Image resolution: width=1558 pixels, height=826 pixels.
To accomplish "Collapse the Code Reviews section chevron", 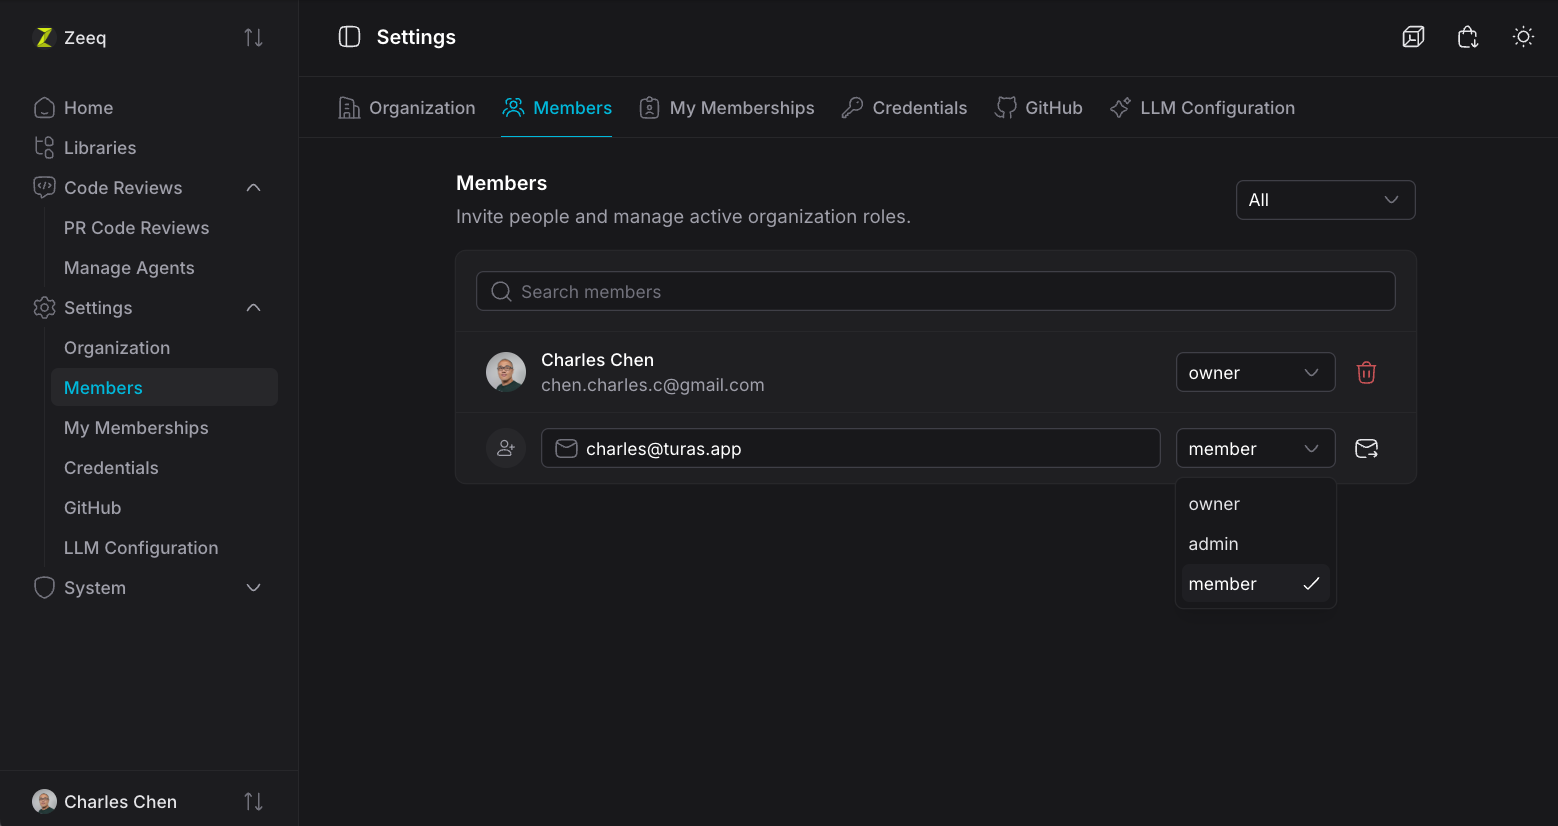I will (x=254, y=188).
